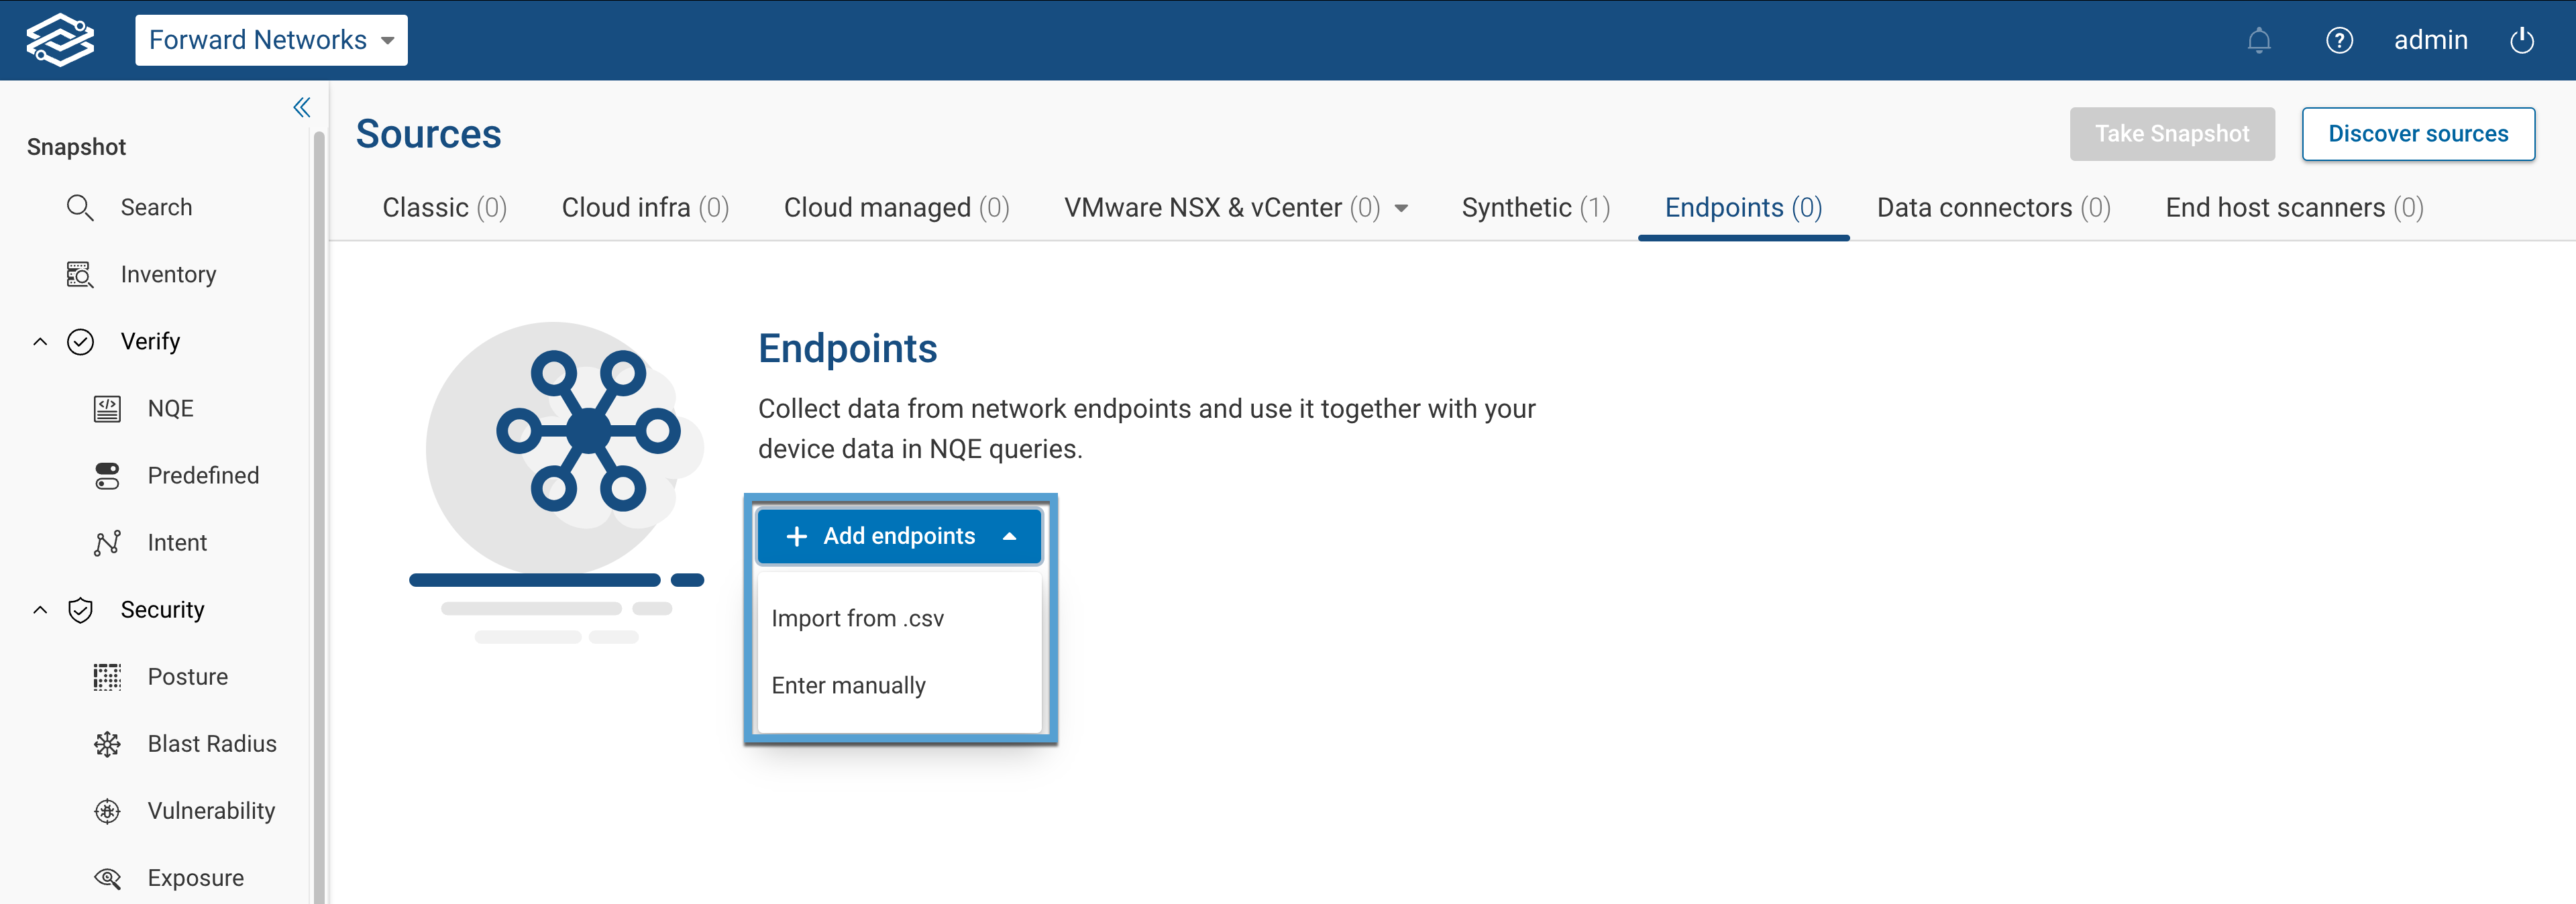This screenshot has width=2576, height=904.
Task: Collapse the sidebar with the double chevron
Action: tap(301, 107)
